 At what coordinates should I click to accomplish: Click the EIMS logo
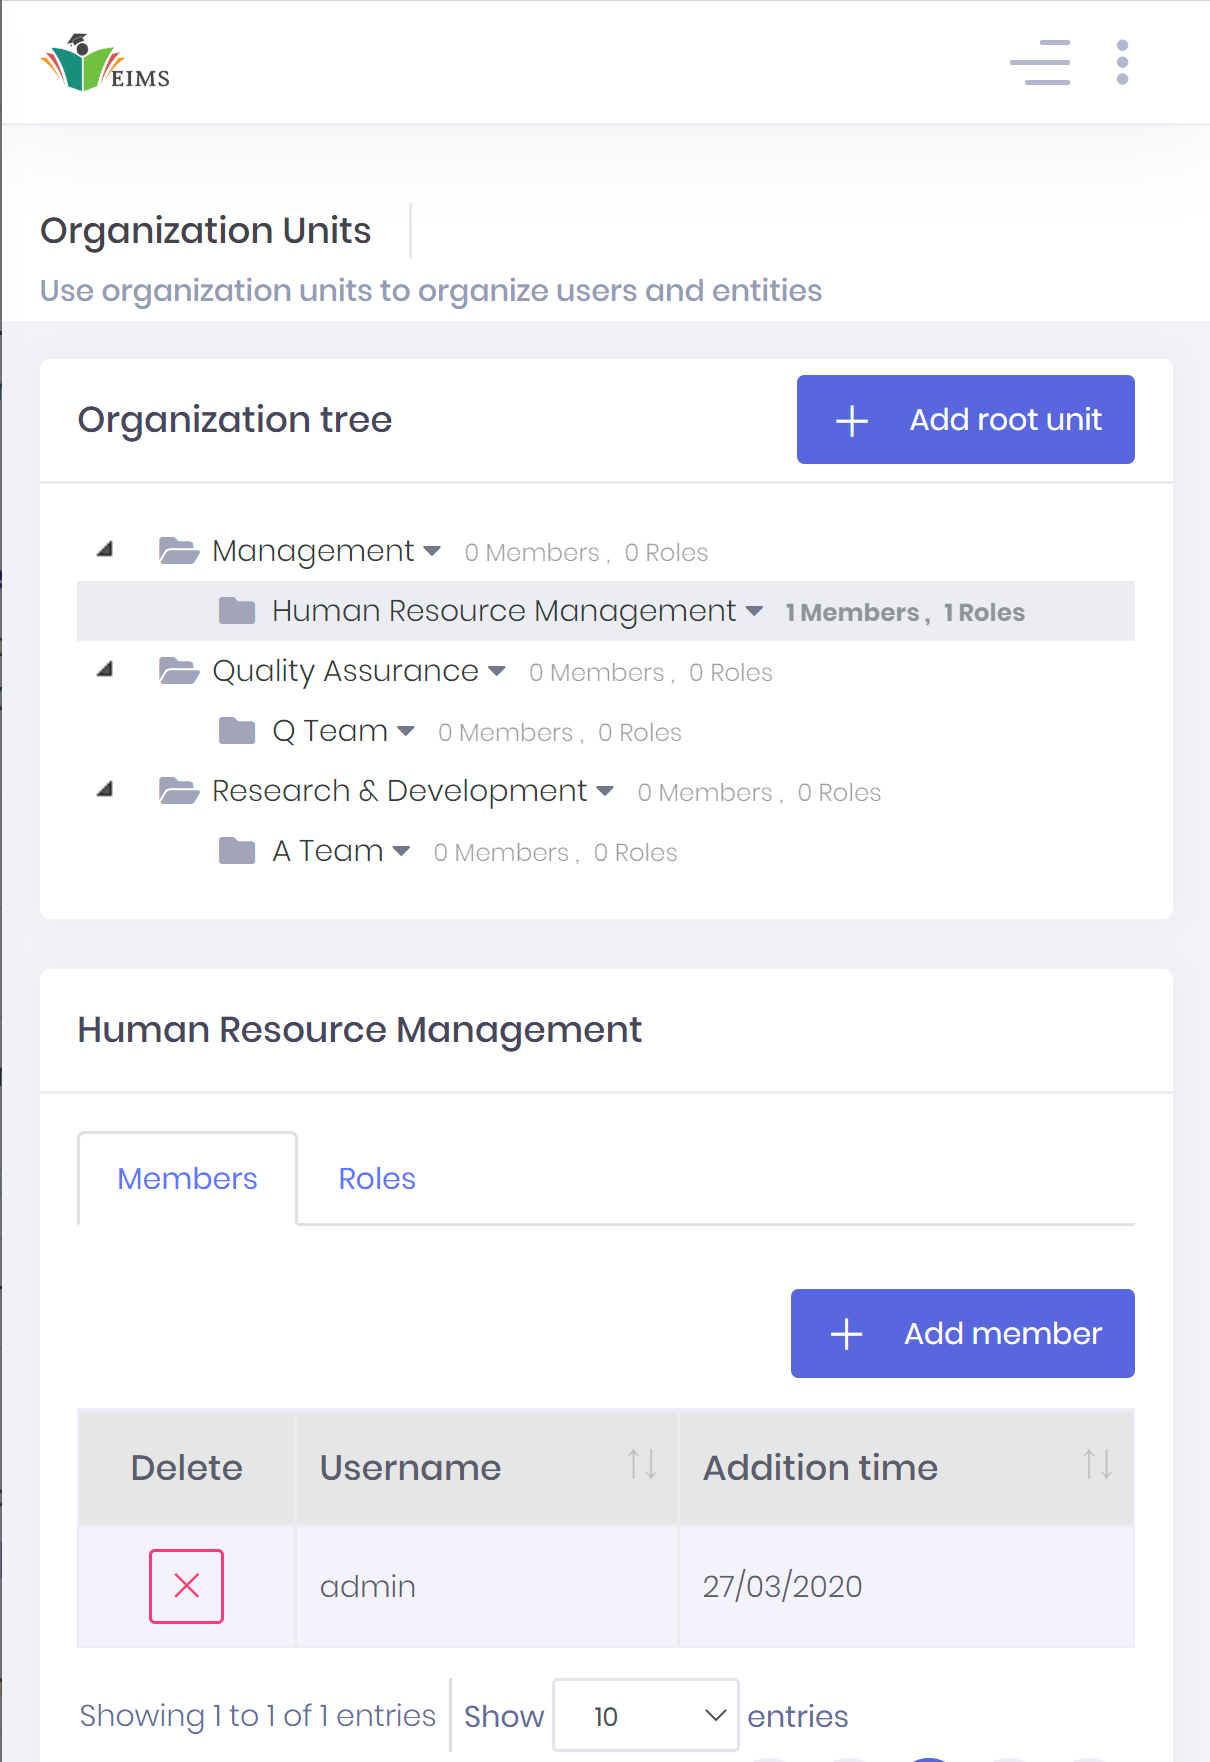click(x=105, y=63)
